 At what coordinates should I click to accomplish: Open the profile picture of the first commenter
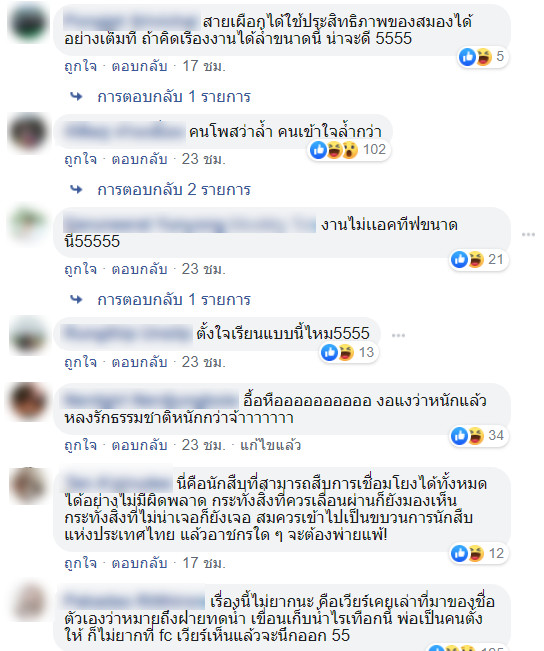pyautogui.click(x=28, y=22)
